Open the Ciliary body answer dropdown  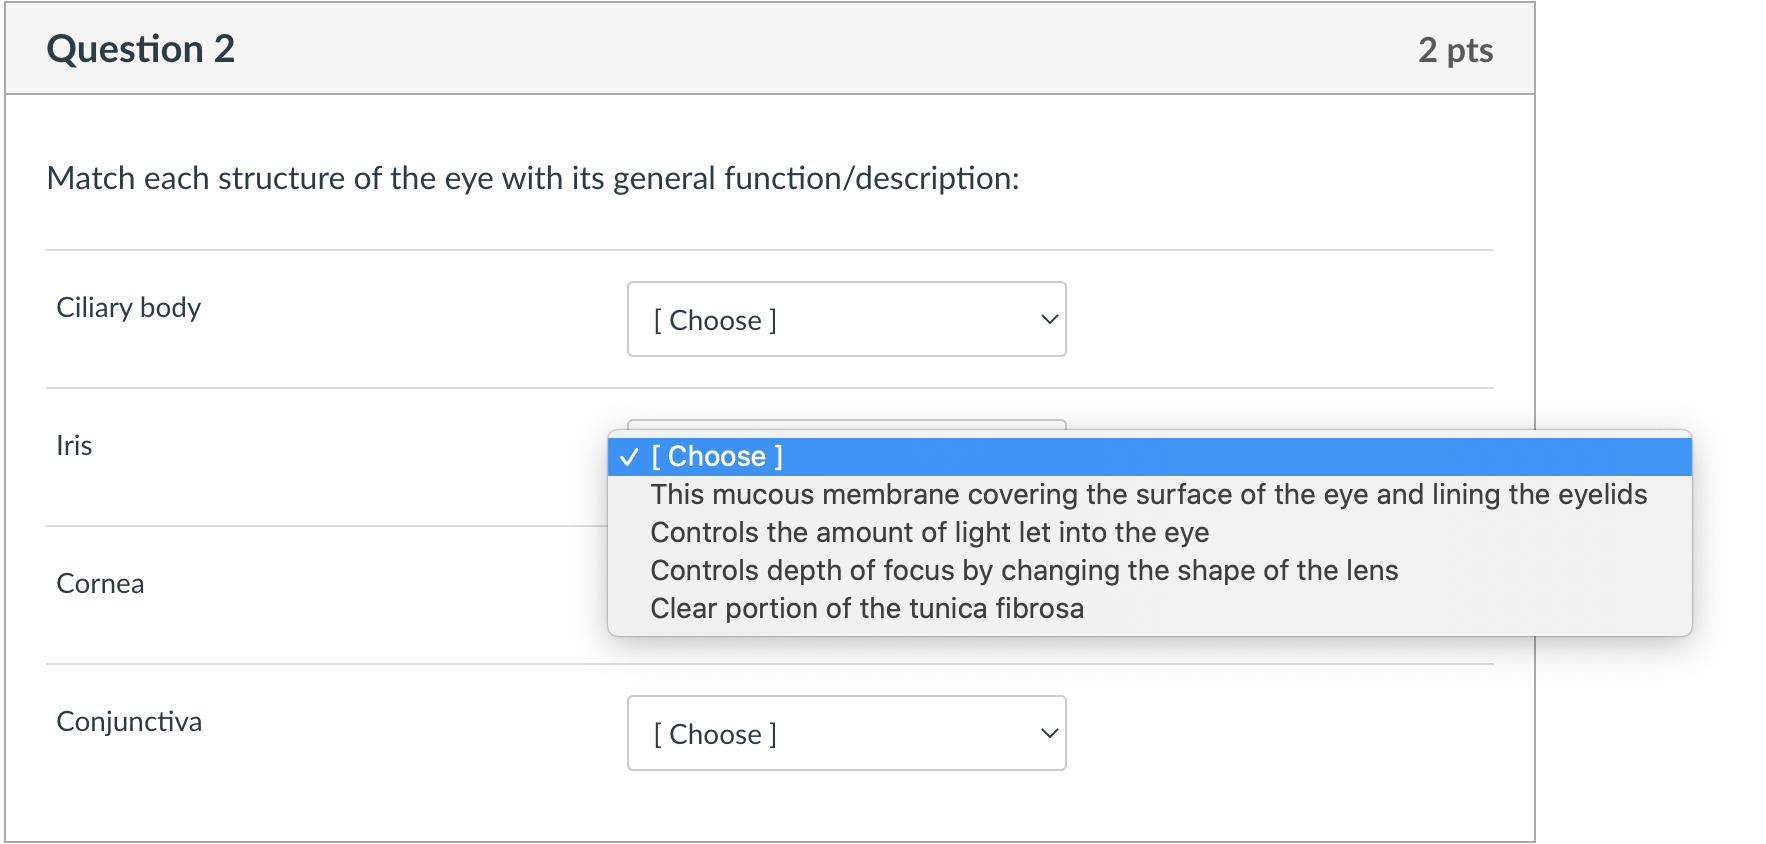click(846, 319)
